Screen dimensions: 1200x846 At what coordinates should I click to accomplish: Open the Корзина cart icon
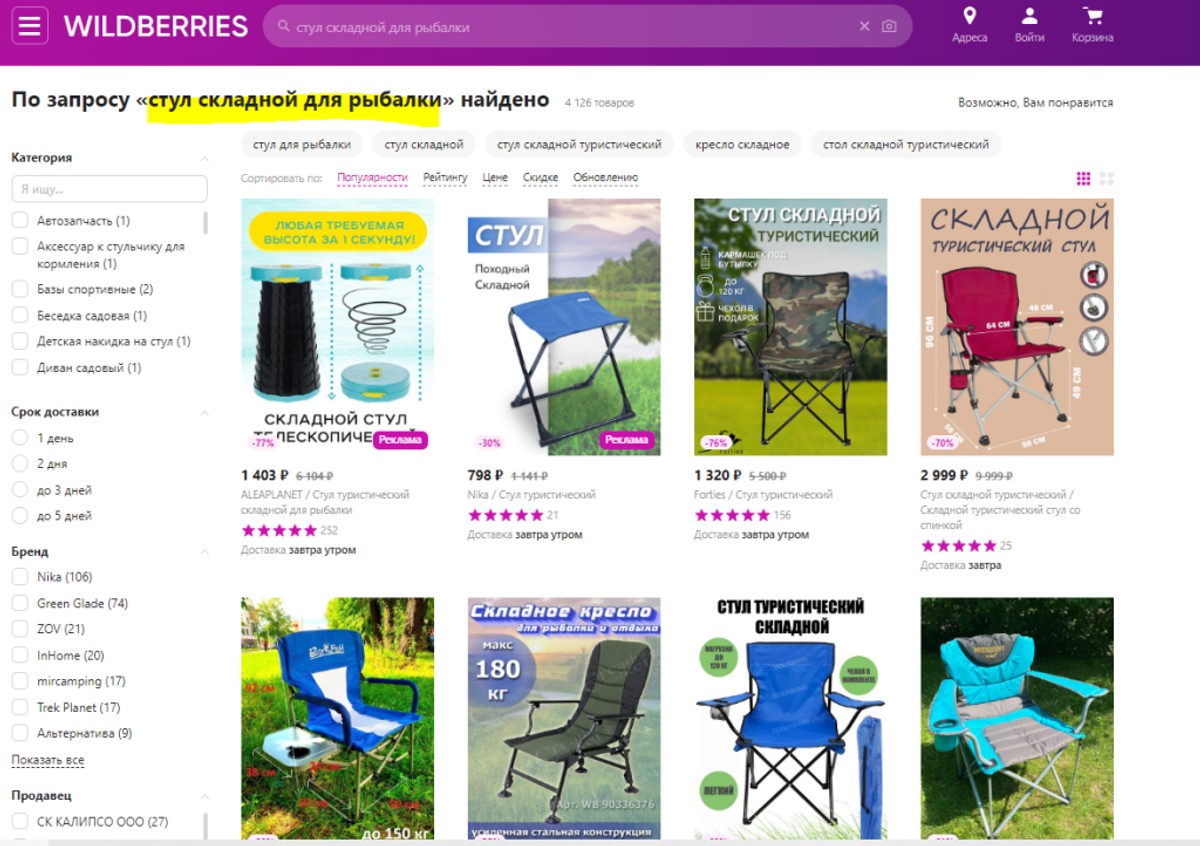[x=1092, y=16]
